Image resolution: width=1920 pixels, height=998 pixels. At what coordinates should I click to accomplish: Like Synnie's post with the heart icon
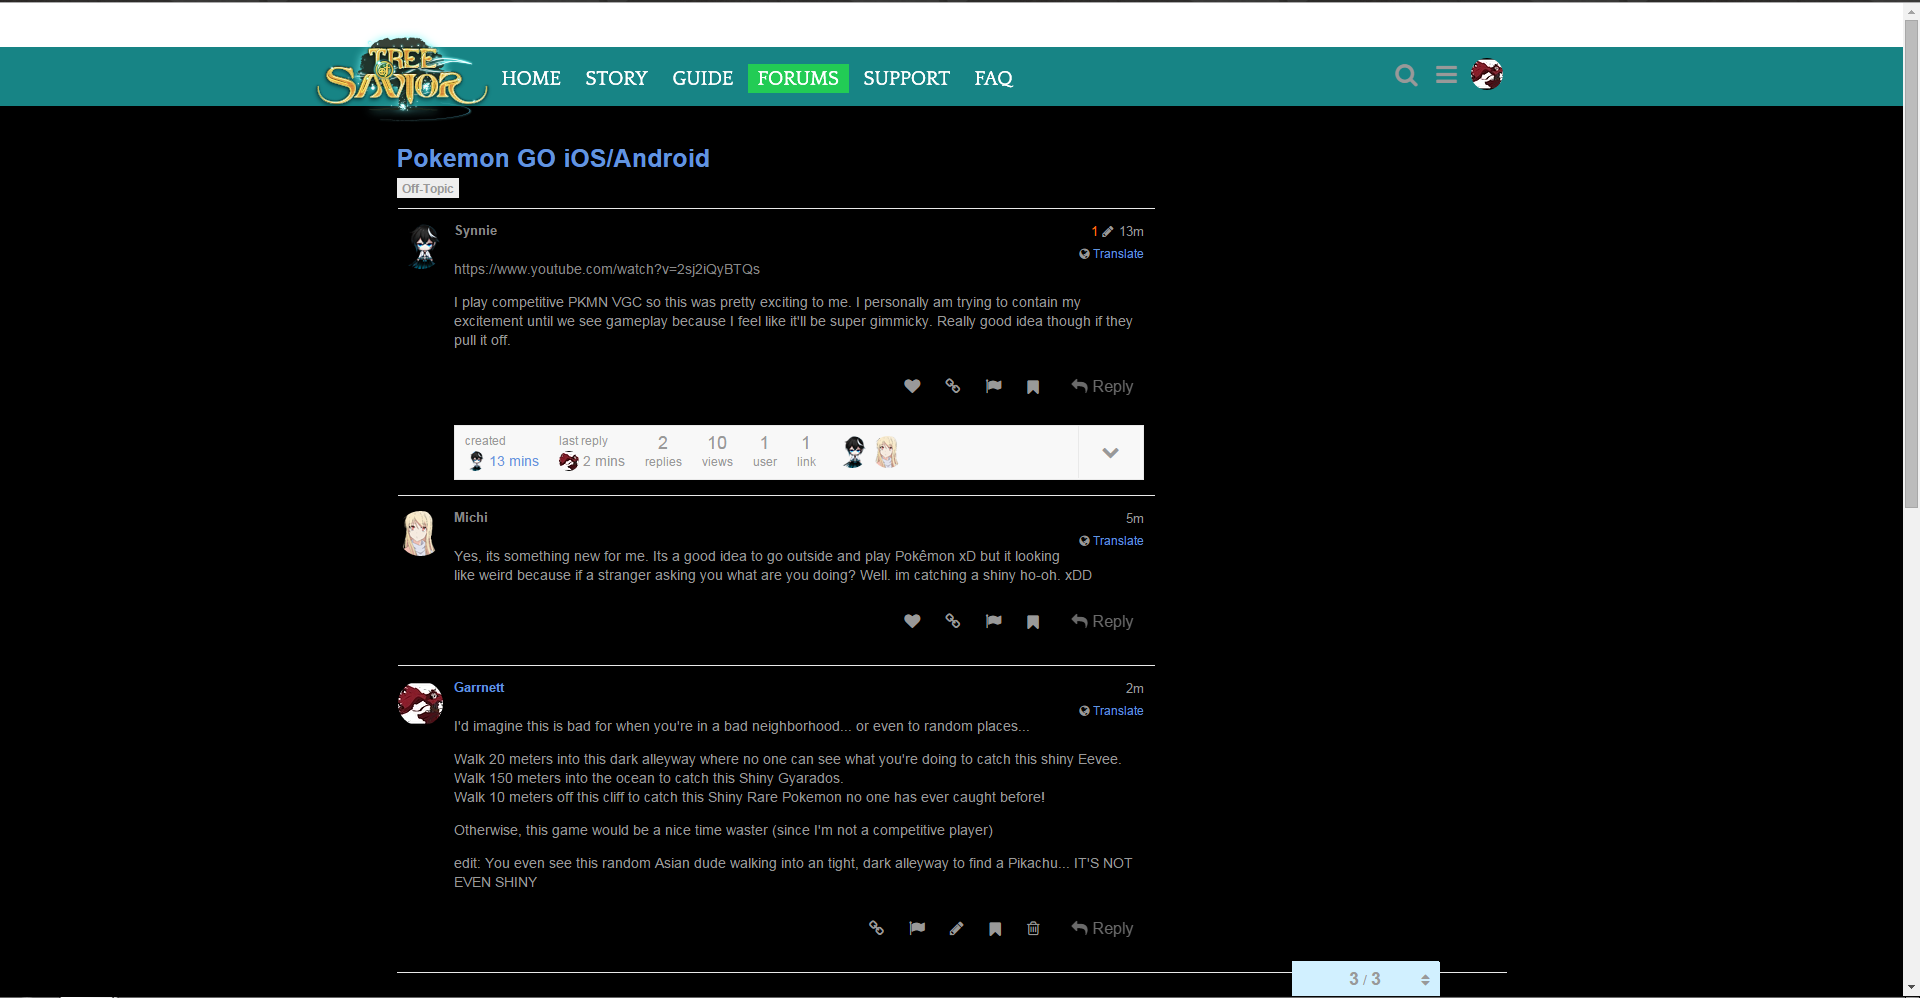[x=912, y=387]
